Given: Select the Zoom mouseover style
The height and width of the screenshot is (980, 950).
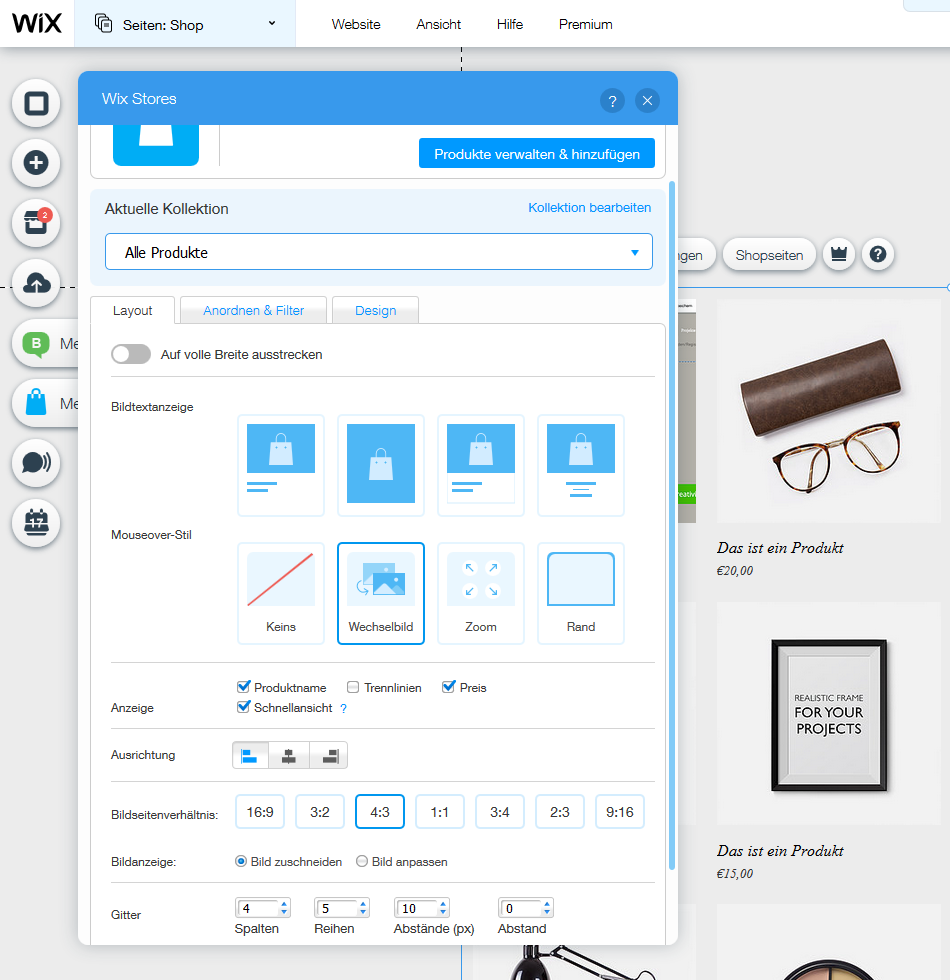Looking at the screenshot, I should tap(481, 594).
